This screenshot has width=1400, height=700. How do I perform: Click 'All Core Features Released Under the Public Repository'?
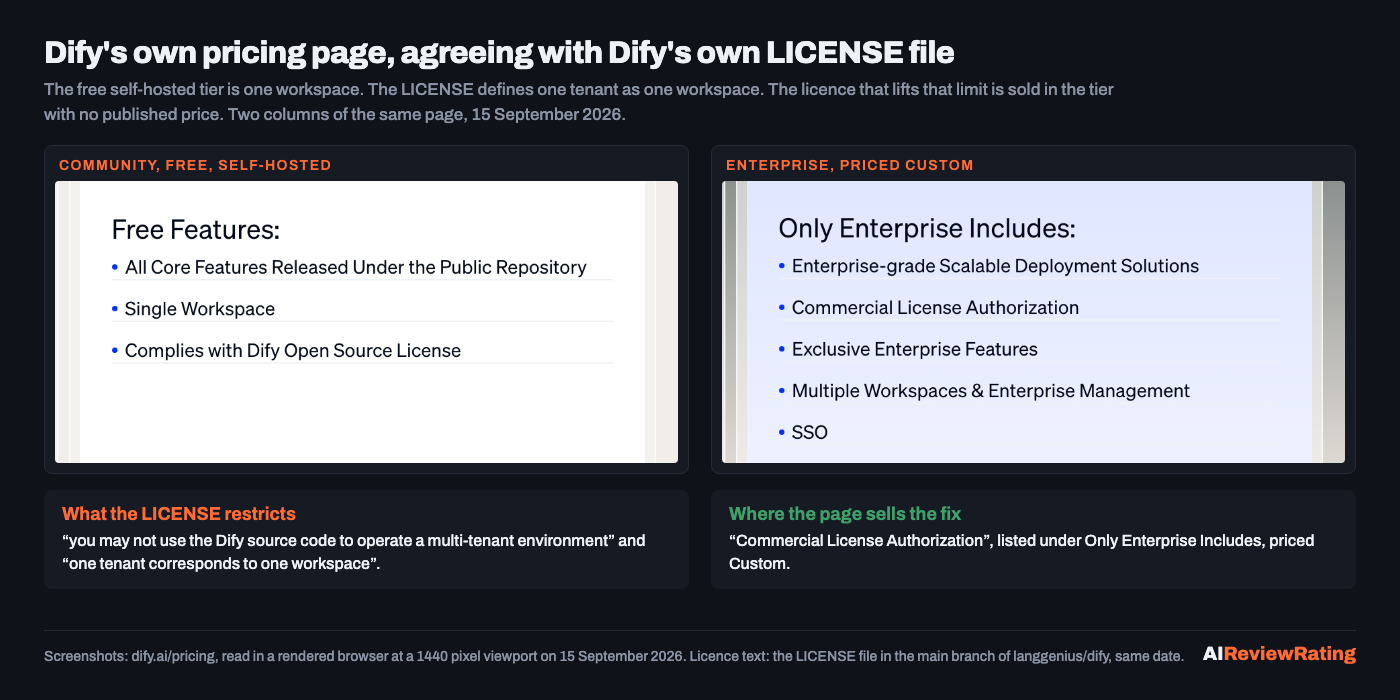pyautogui.click(x=355, y=268)
